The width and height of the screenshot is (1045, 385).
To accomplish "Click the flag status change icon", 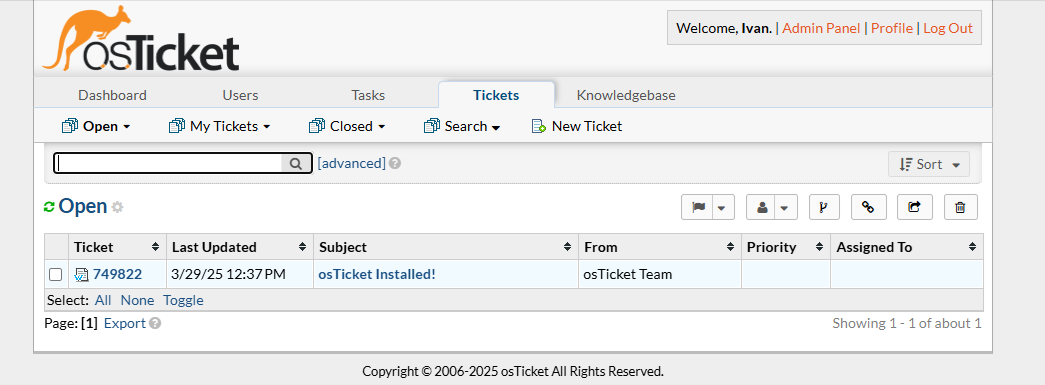I will coord(698,207).
